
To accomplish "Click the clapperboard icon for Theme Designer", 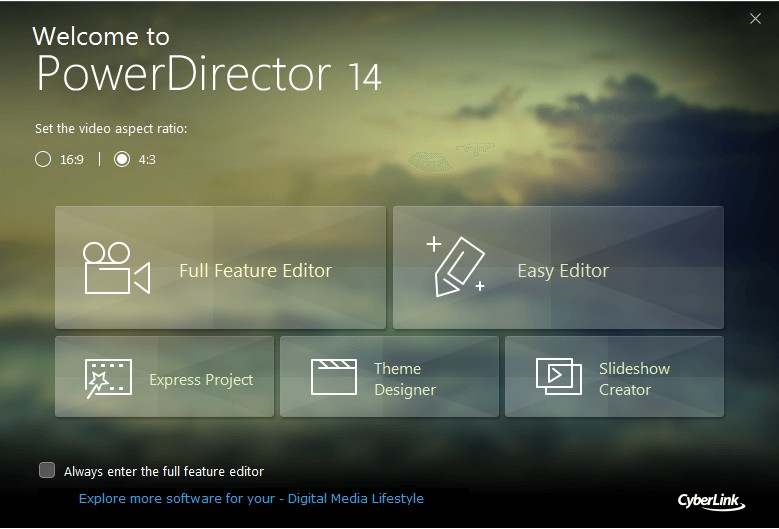I will [334, 378].
